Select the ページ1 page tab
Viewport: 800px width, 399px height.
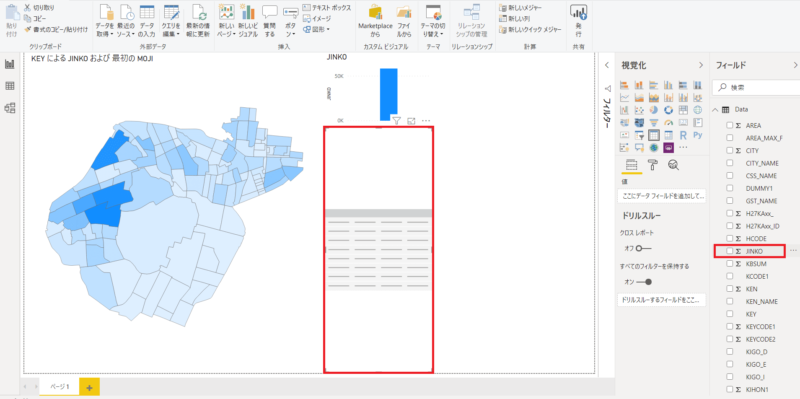click(59, 387)
